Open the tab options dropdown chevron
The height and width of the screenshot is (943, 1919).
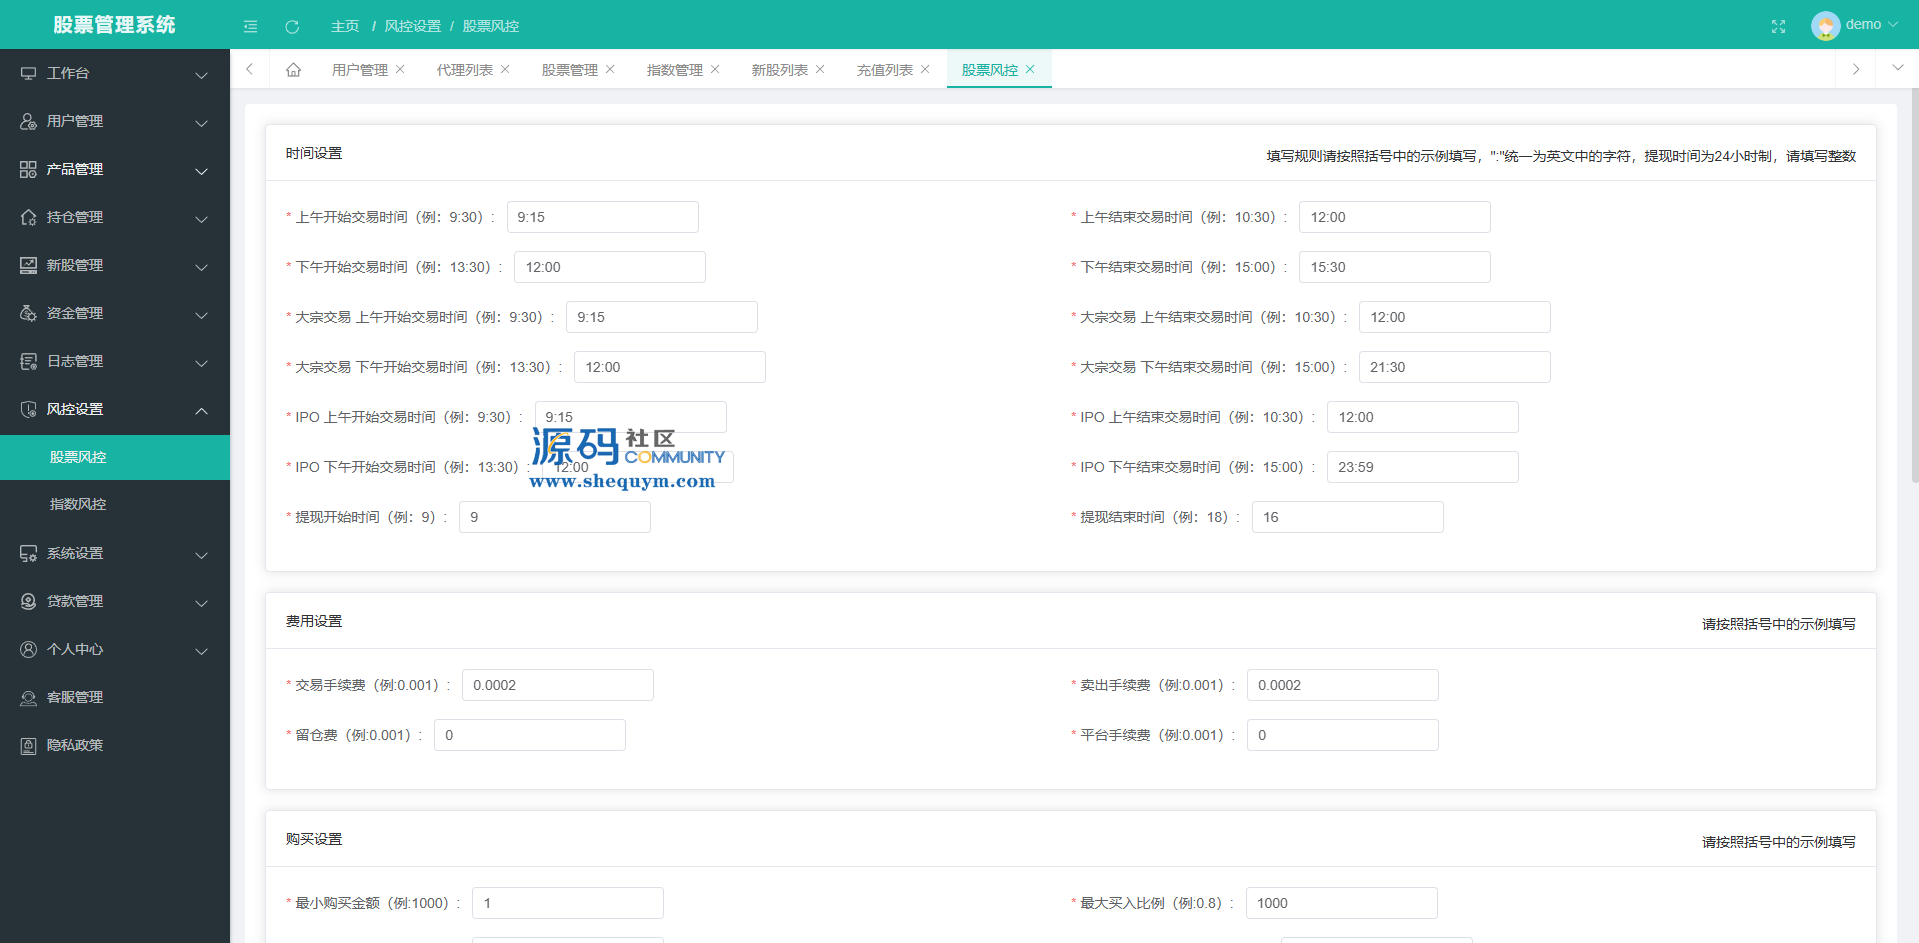pyautogui.click(x=1897, y=69)
